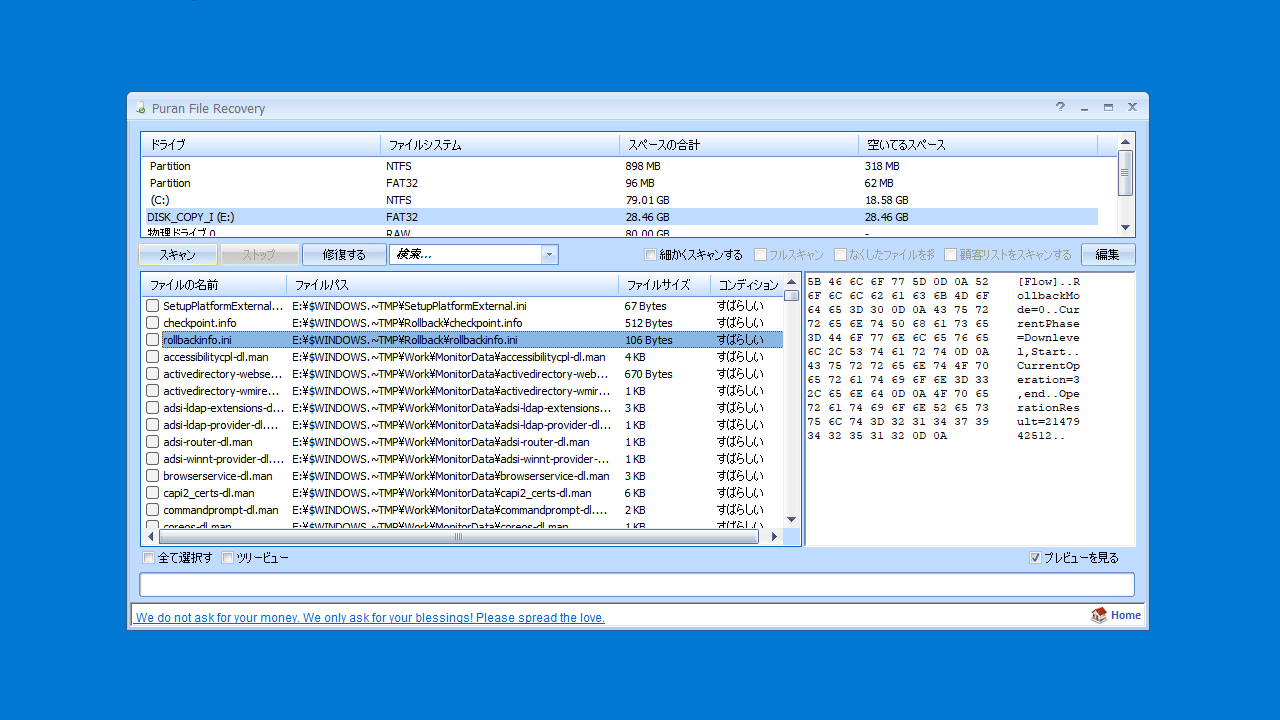Click the スキャン button
This screenshot has height=720, width=1280.
(x=177, y=254)
